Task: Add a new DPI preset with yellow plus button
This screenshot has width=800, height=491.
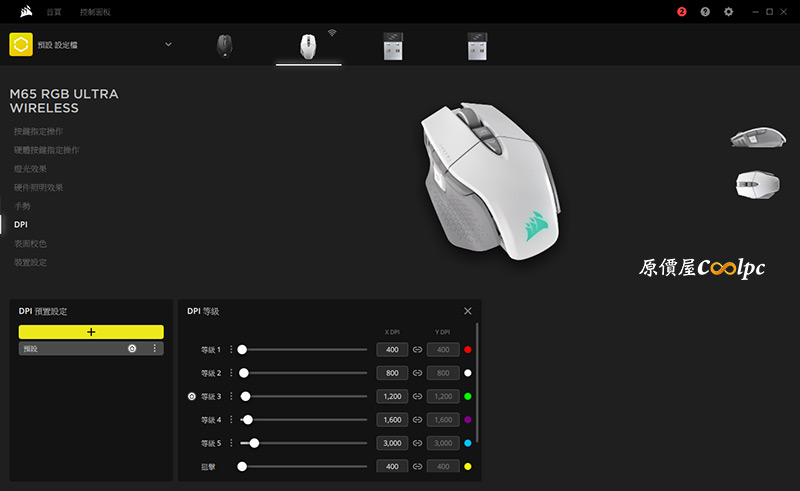Action: [x=91, y=331]
